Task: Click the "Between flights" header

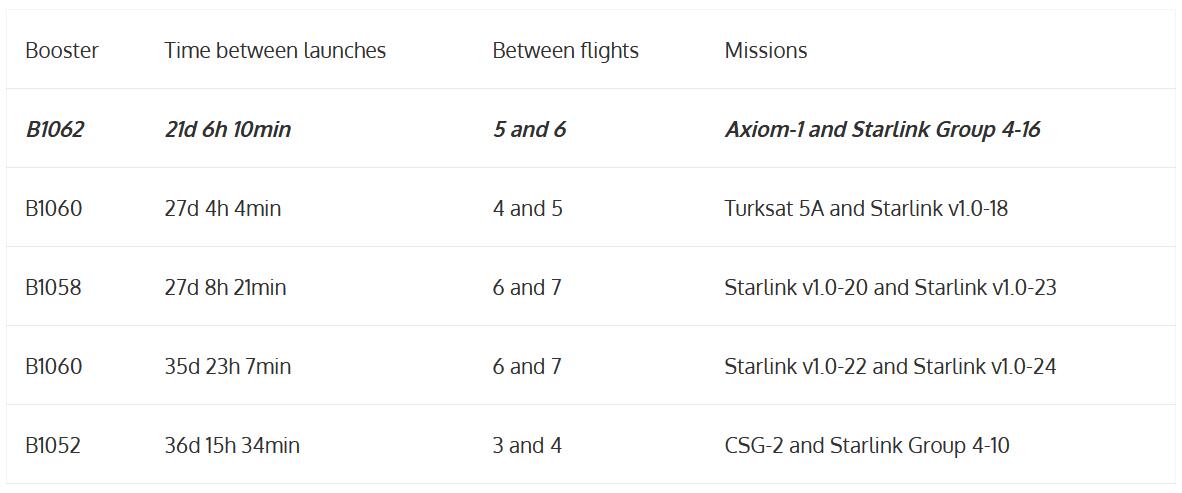Action: tap(565, 50)
